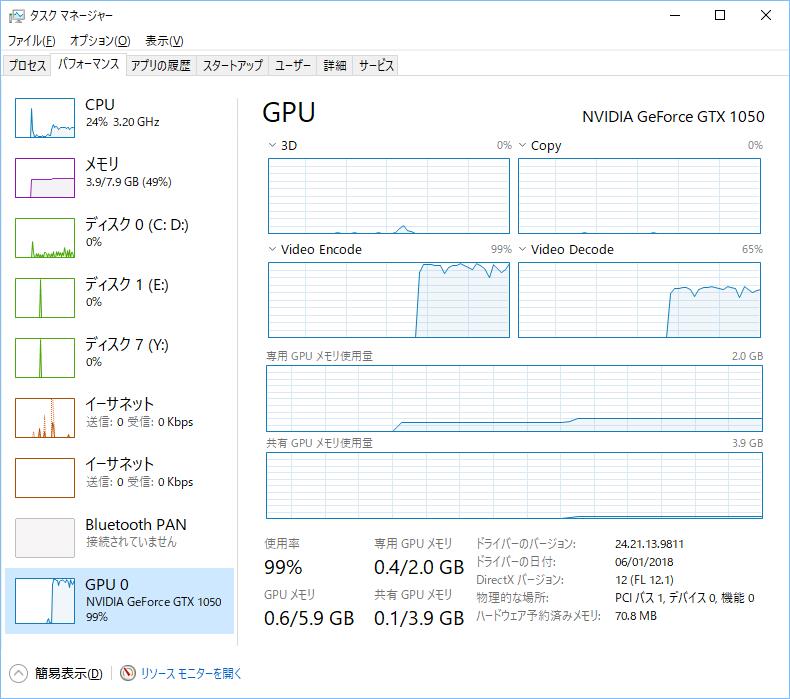Select the ディスク 7 (Y:) mini graph

tap(45, 358)
